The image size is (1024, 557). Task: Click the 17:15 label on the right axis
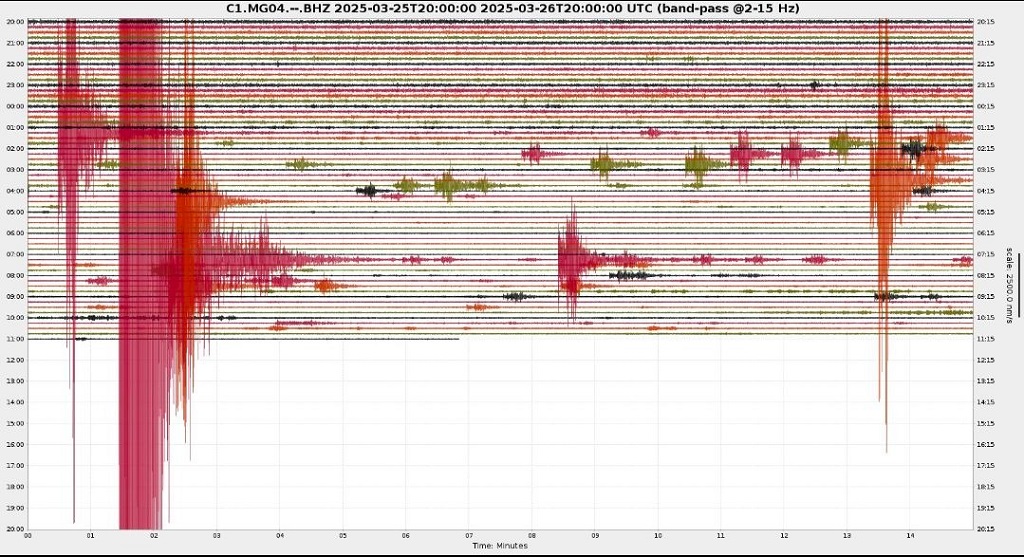985,466
